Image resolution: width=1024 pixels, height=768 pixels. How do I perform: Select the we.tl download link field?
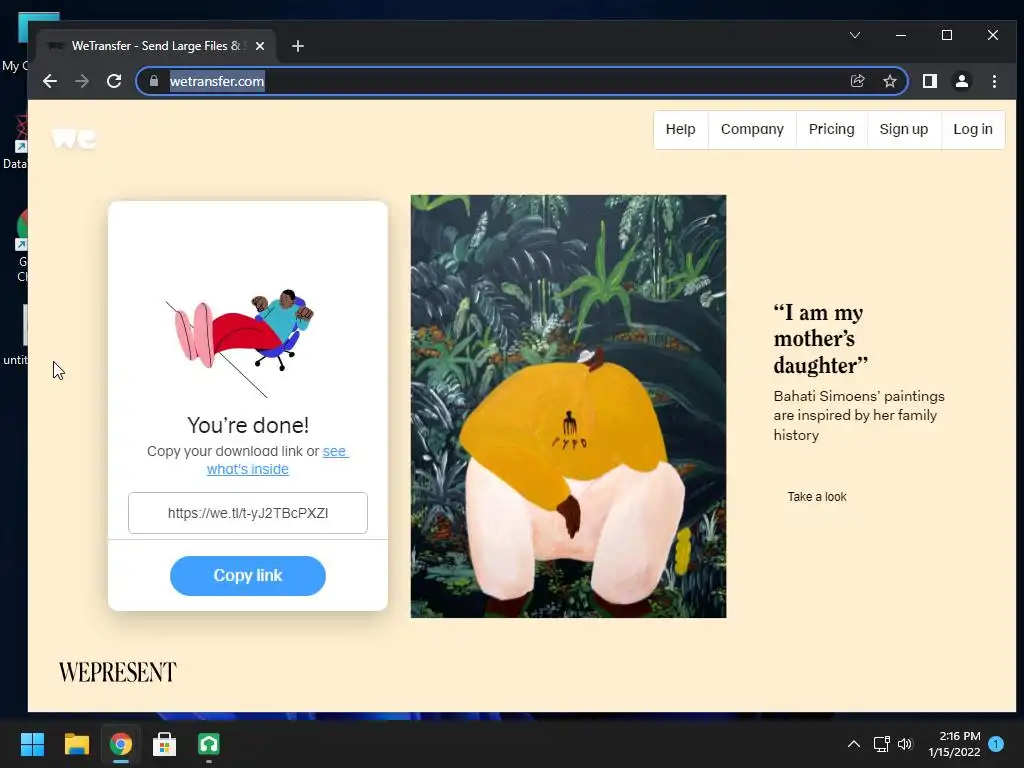(248, 513)
